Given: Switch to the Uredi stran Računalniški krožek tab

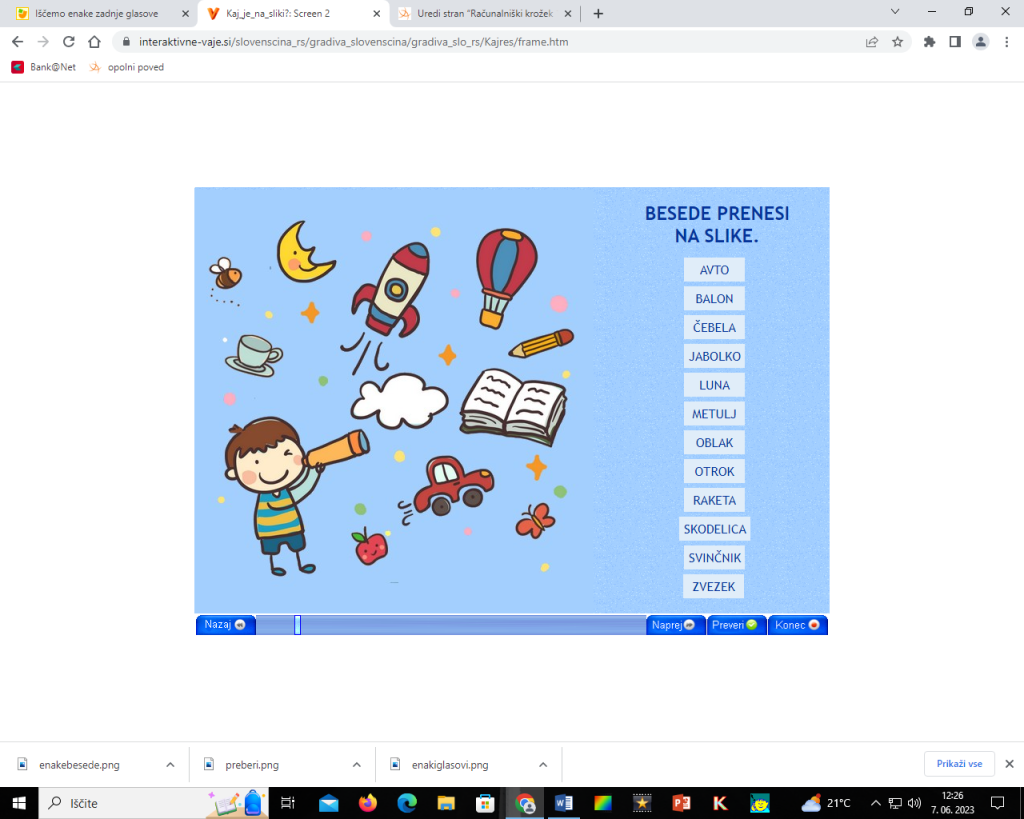Looking at the screenshot, I should [482, 13].
